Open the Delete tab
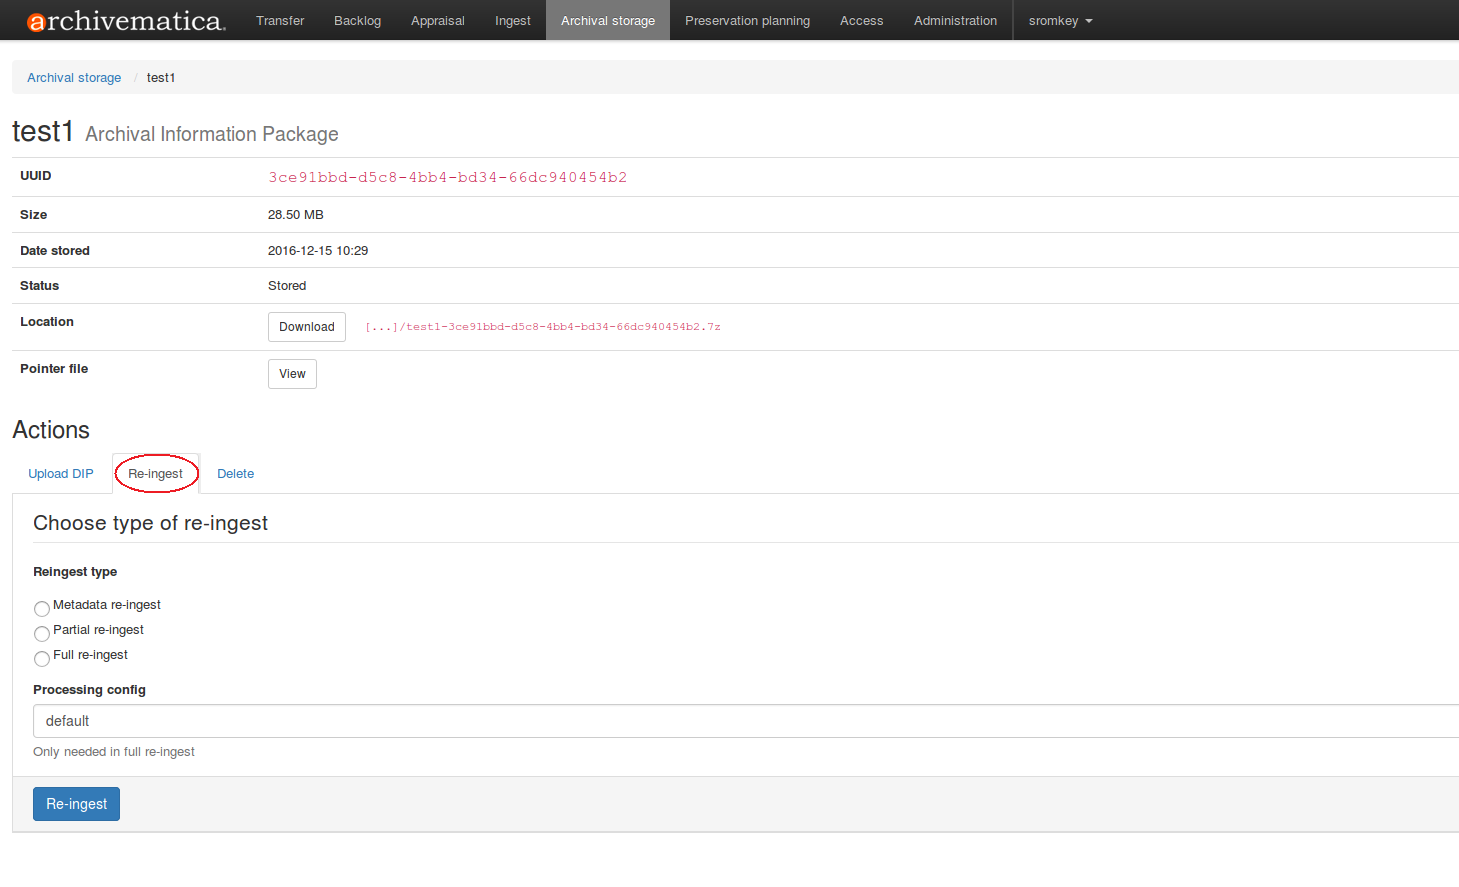This screenshot has height=887, width=1459. click(x=235, y=474)
